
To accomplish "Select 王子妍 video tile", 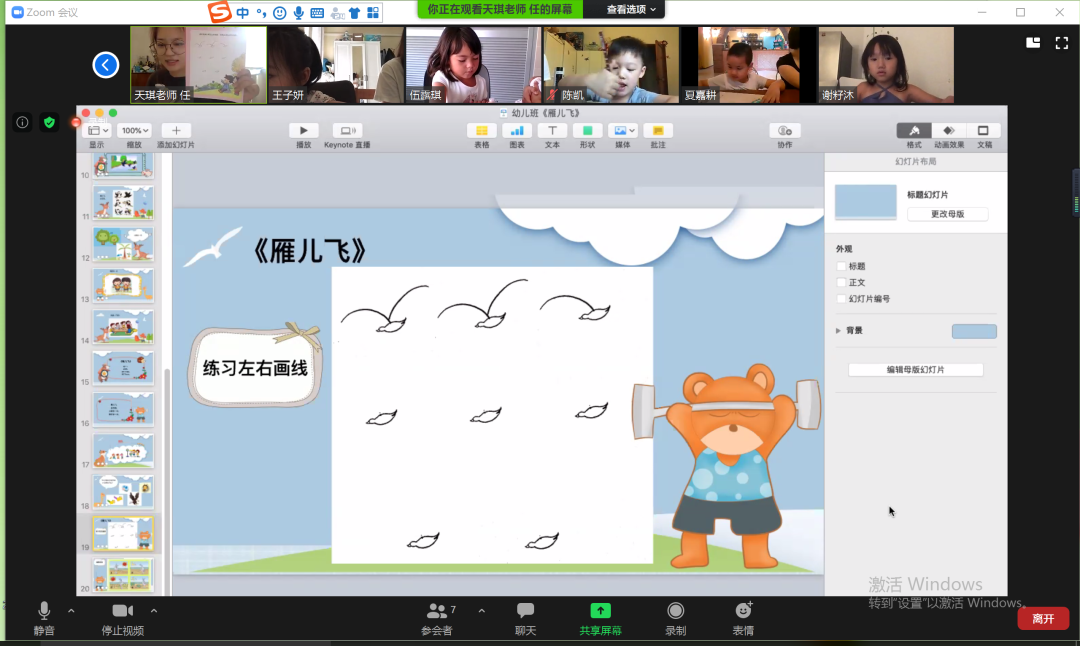I will pyautogui.click(x=335, y=65).
